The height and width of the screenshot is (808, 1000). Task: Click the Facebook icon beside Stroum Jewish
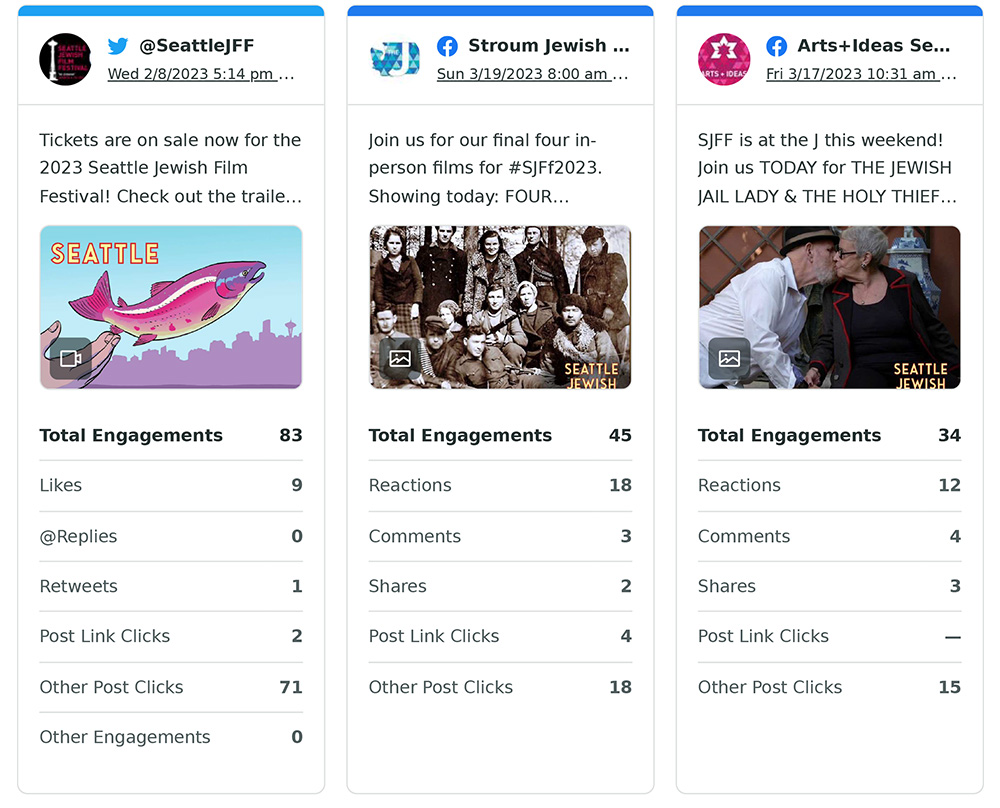447,46
